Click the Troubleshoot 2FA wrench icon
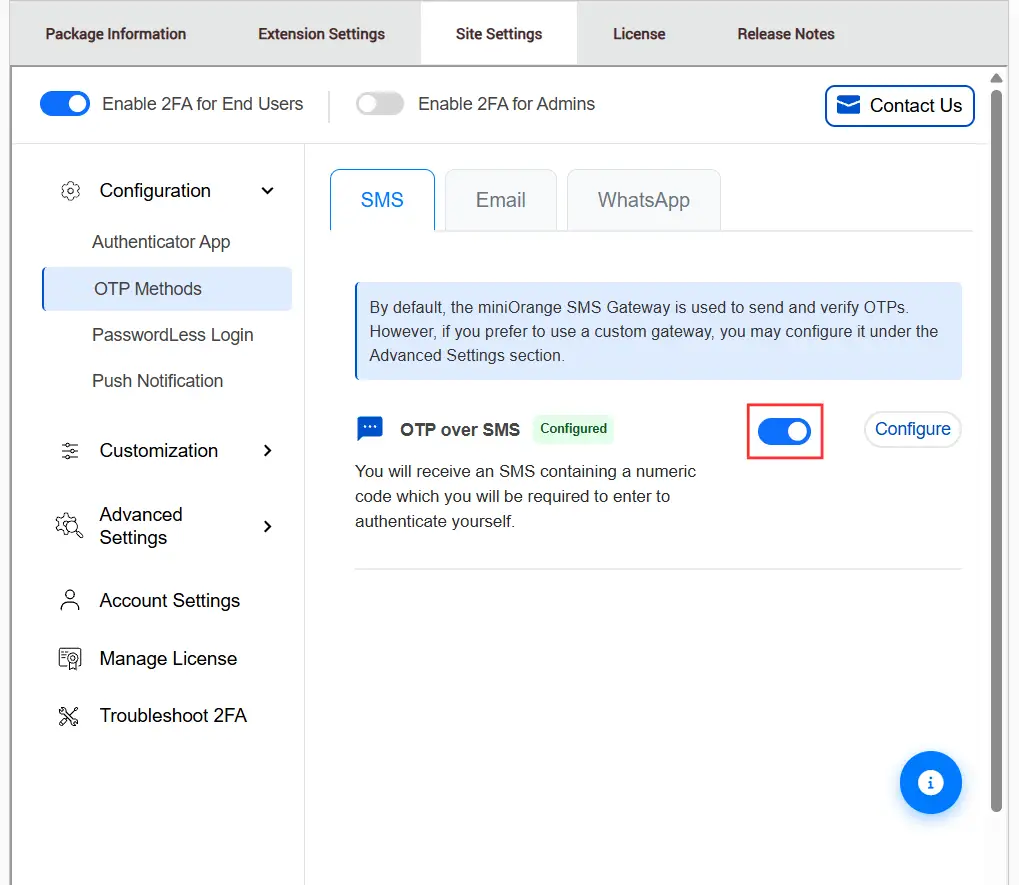The height and width of the screenshot is (885, 1019). click(x=68, y=715)
